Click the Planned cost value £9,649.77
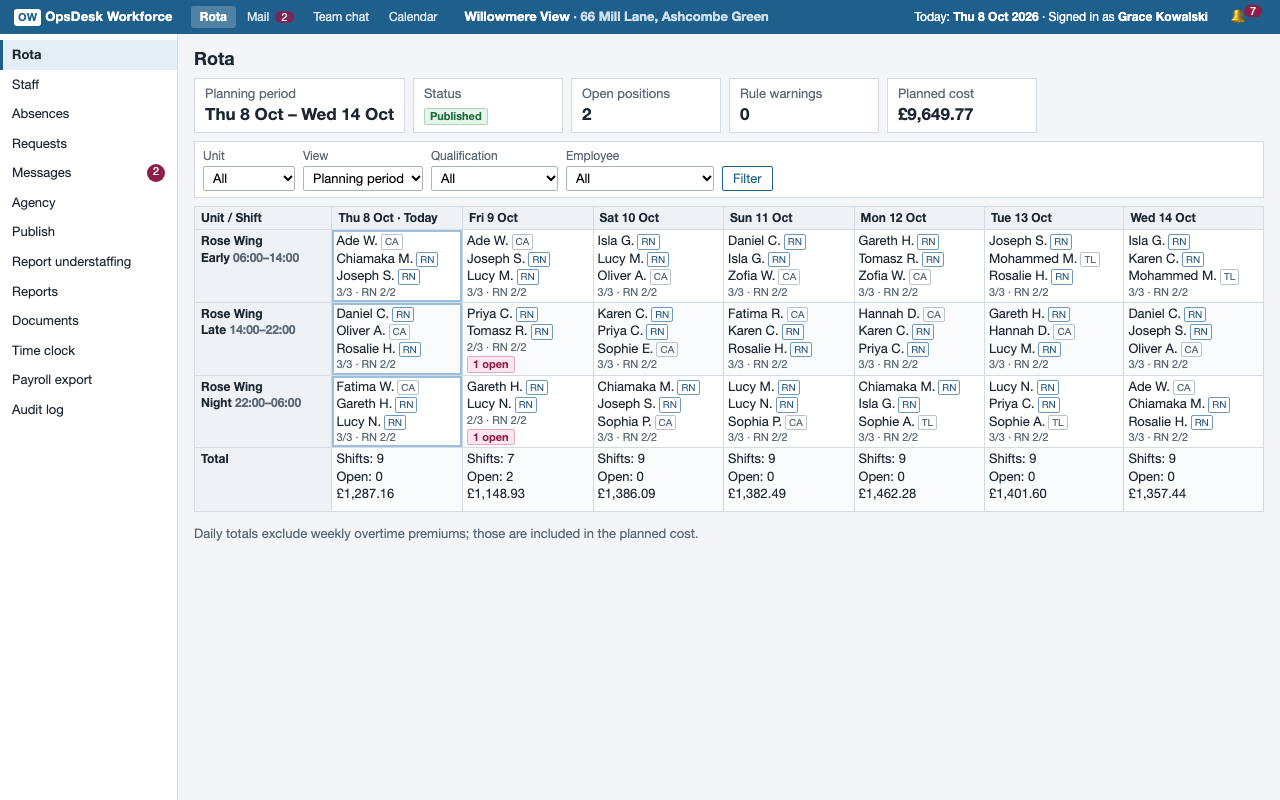This screenshot has height=800, width=1280. pyautogui.click(x=935, y=114)
